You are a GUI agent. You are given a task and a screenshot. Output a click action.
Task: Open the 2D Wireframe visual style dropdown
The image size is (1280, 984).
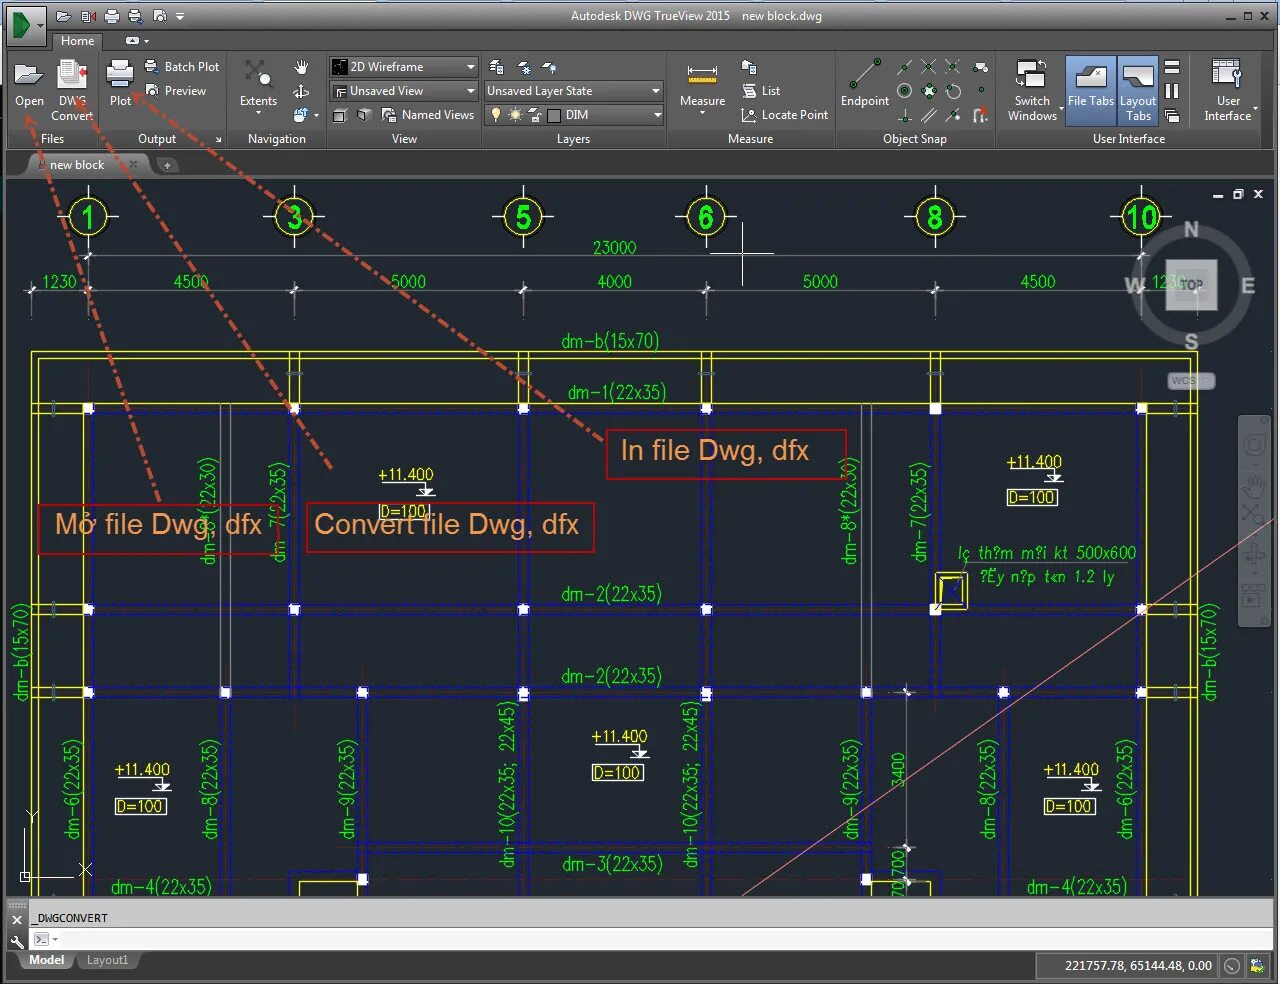click(404, 67)
